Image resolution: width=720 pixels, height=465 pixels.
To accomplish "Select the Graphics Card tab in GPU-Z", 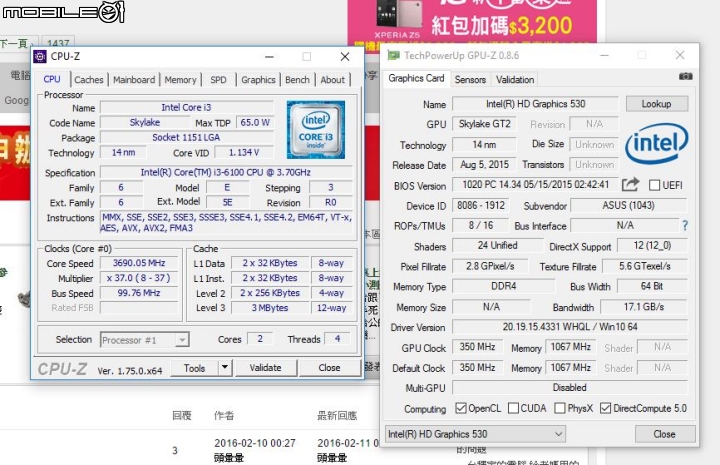I will click(416, 78).
